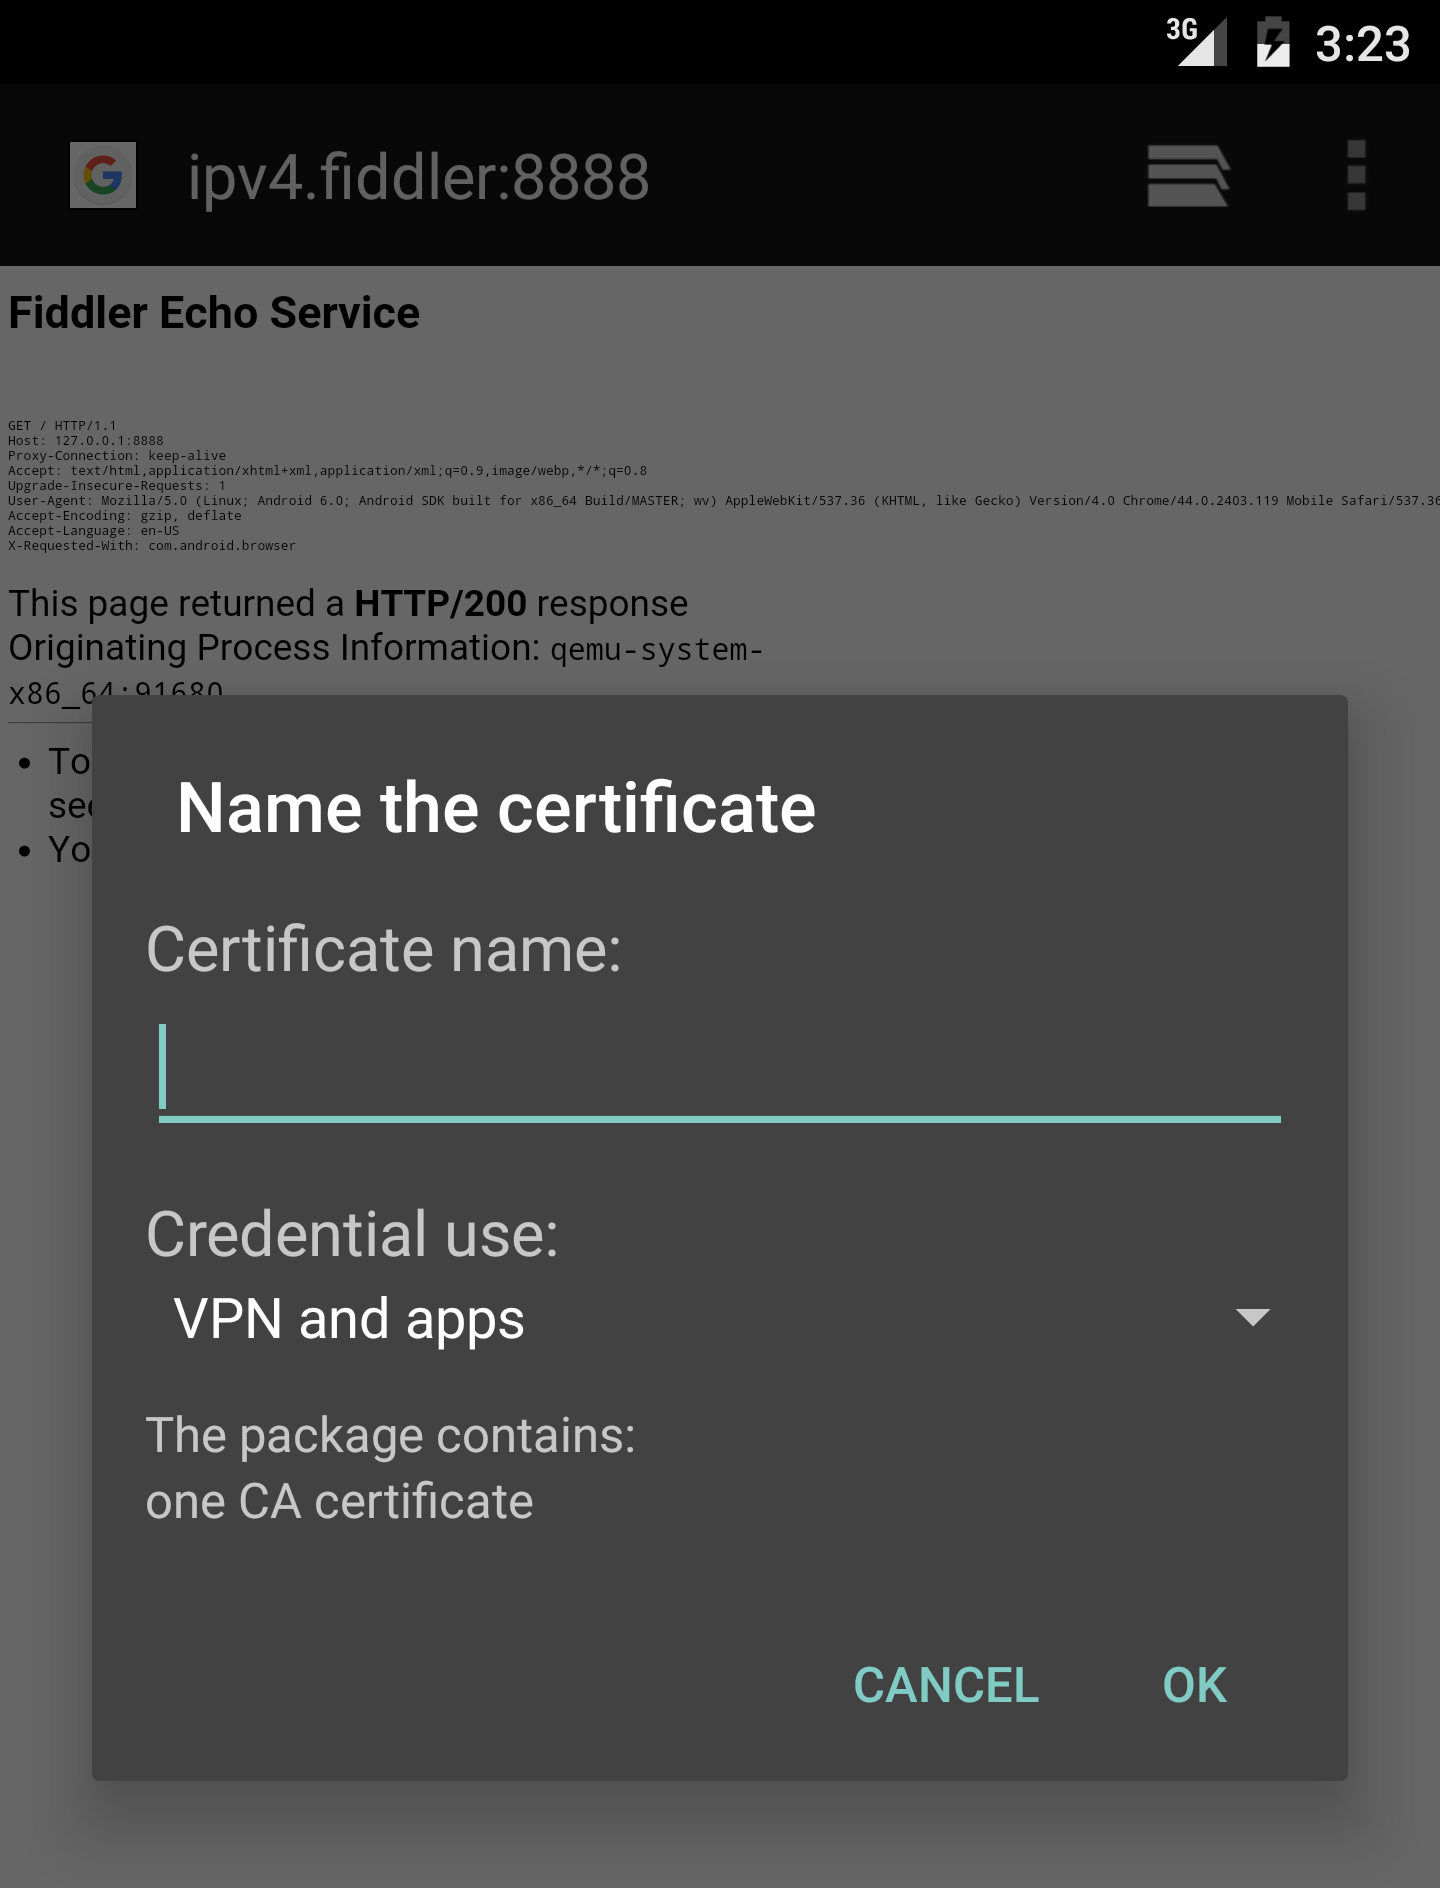Tap the 'Accept-Encoding: gzip, deflate' line
The height and width of the screenshot is (1888, 1440).
(125, 516)
